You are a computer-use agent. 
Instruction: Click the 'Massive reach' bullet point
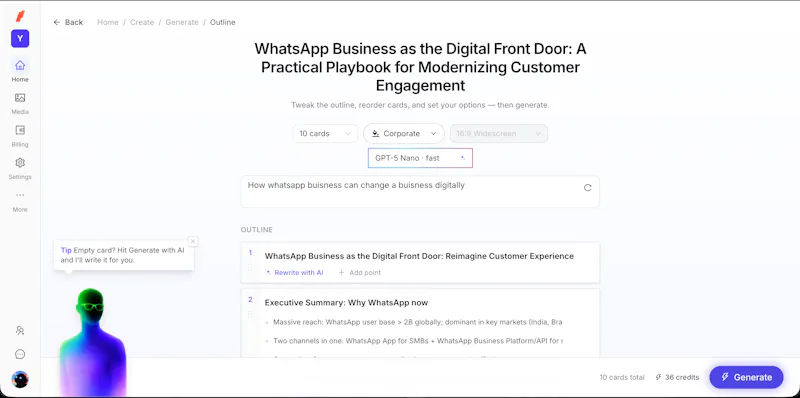click(x=417, y=322)
